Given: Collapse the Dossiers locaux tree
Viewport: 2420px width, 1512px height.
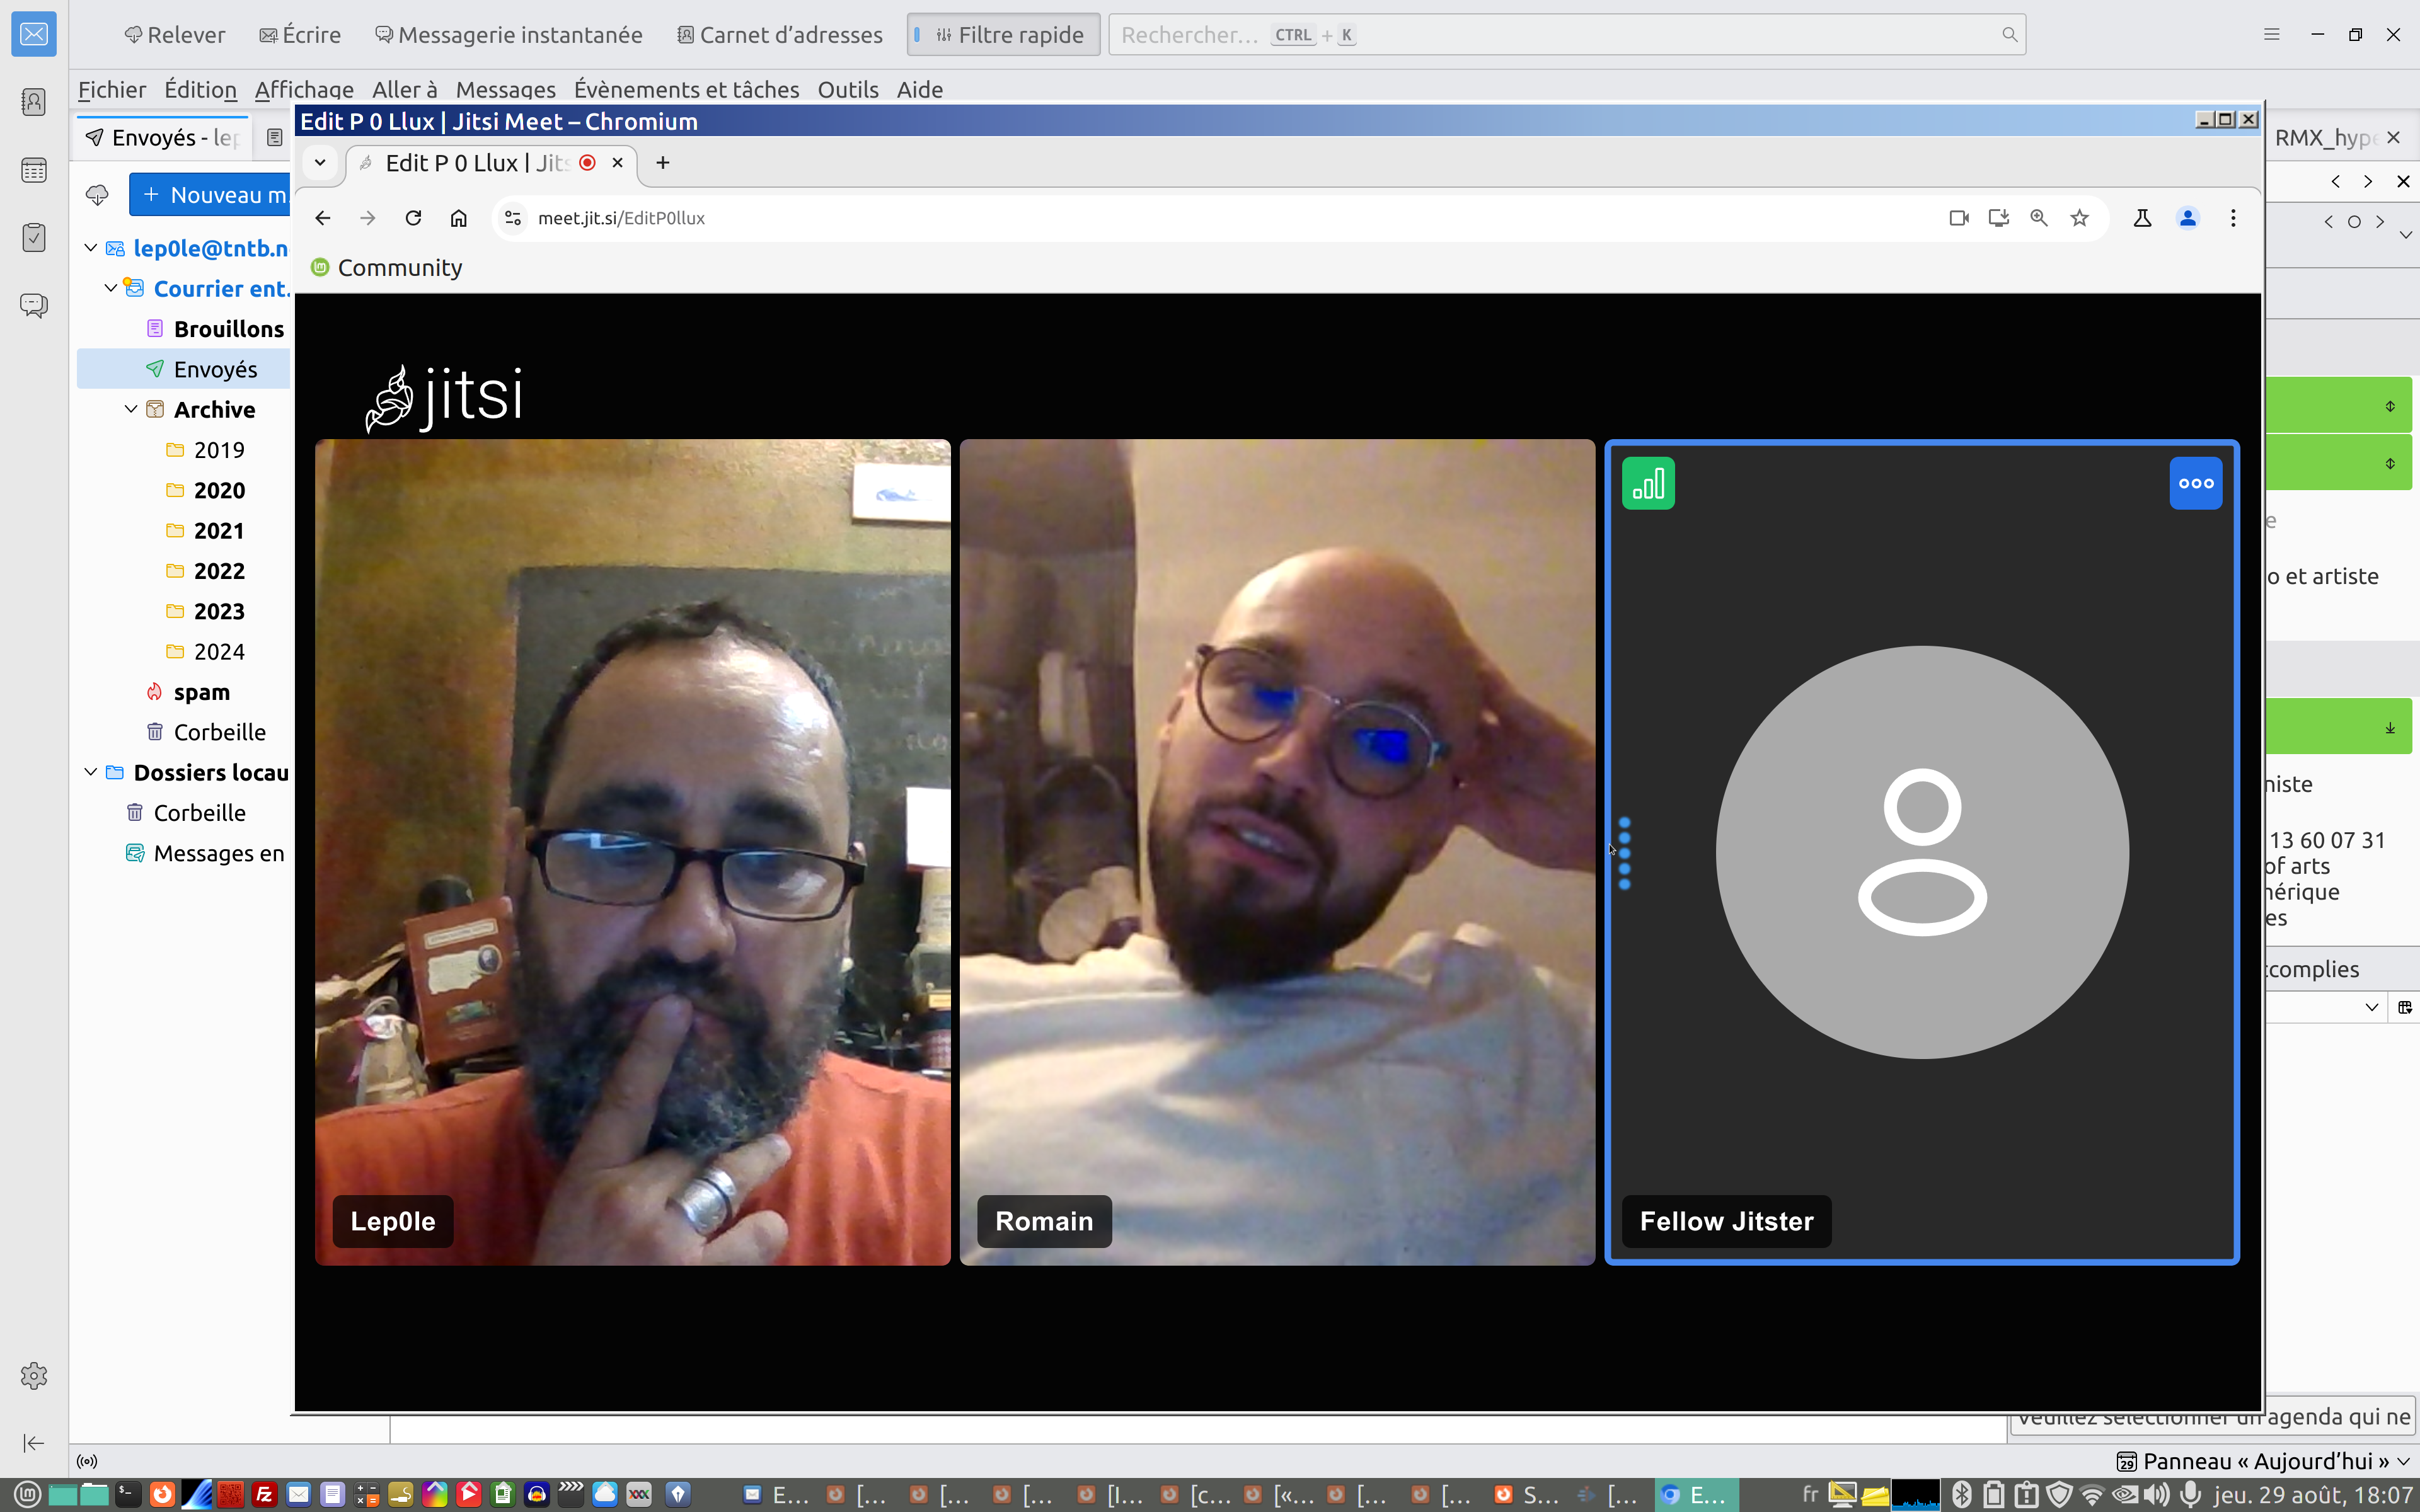Looking at the screenshot, I should [x=91, y=772].
